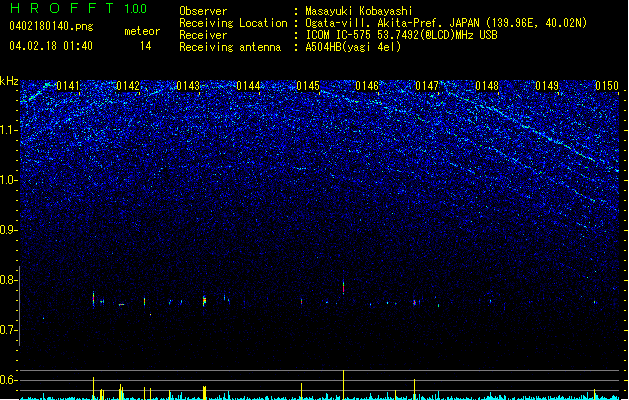
Task: Click the Receiving Location value Ogata-vill. Akita-Pref.
Action: [374, 23]
